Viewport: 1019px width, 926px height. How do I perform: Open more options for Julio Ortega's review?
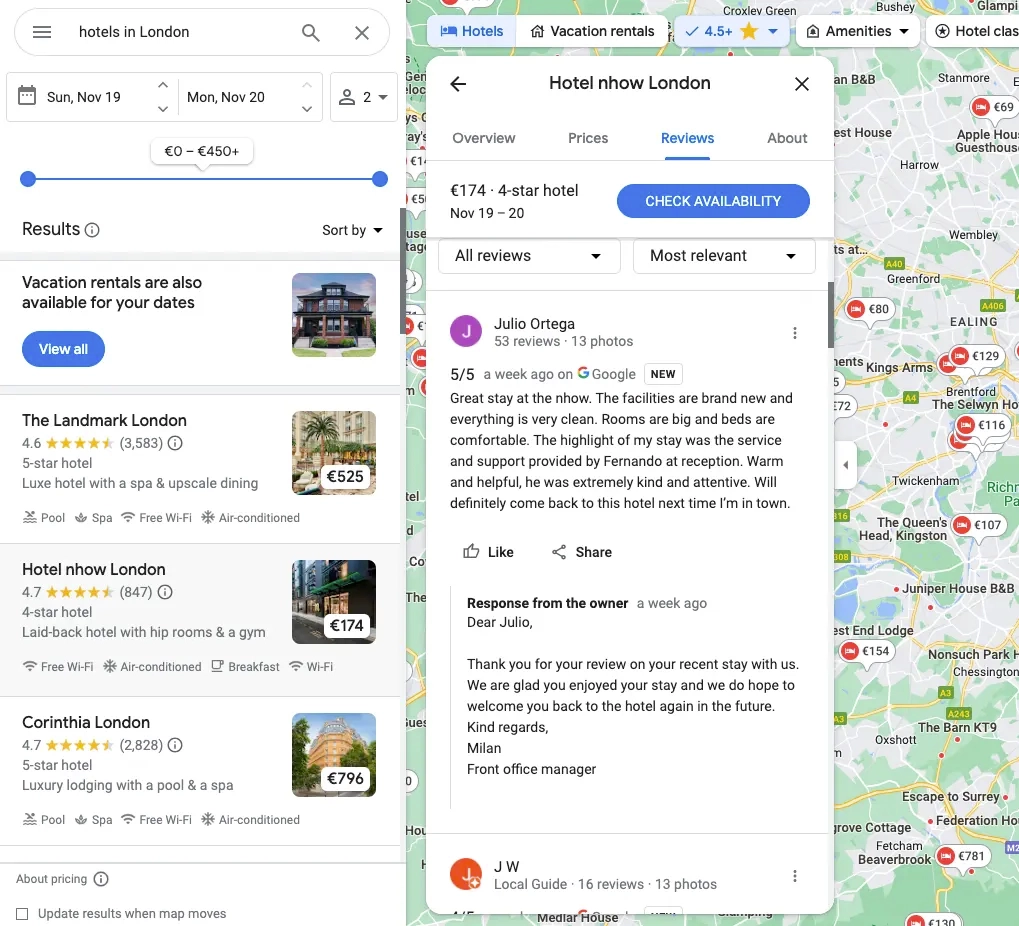click(x=794, y=333)
